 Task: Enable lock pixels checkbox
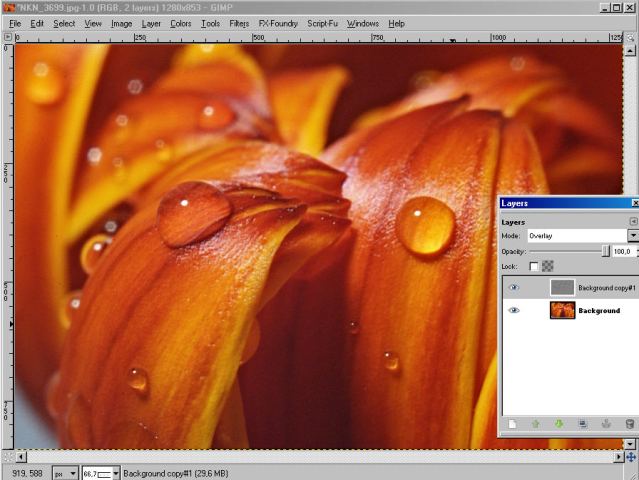533,266
